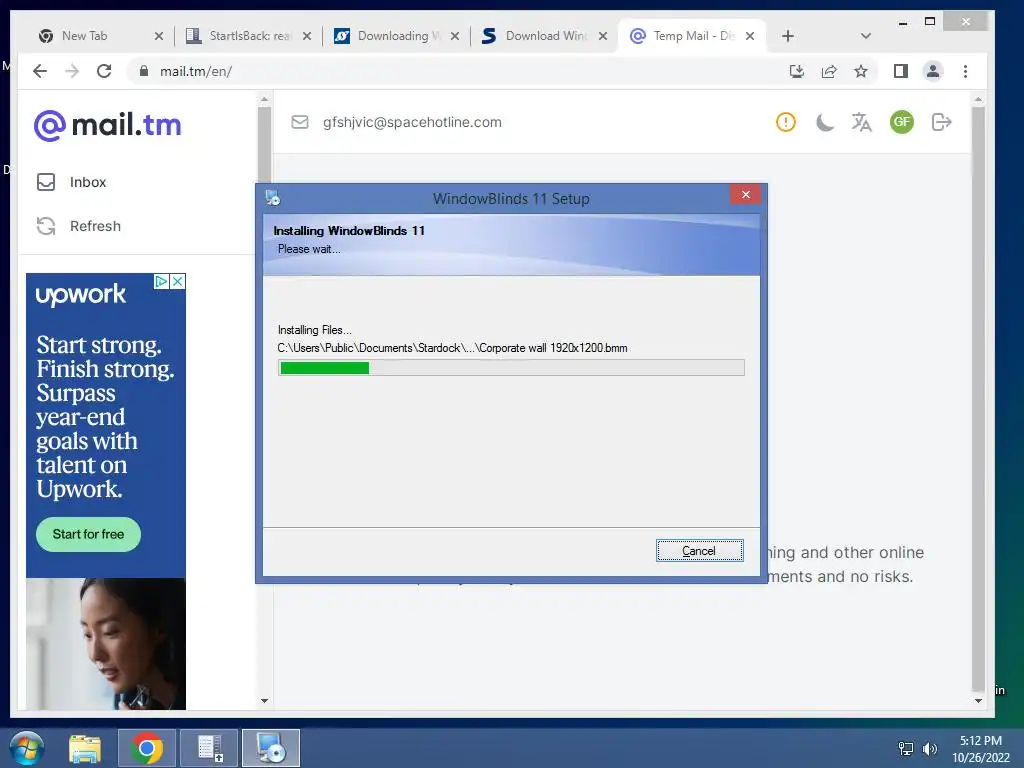Open the server-like taskbar application
The image size is (1024, 768).
click(x=210, y=748)
